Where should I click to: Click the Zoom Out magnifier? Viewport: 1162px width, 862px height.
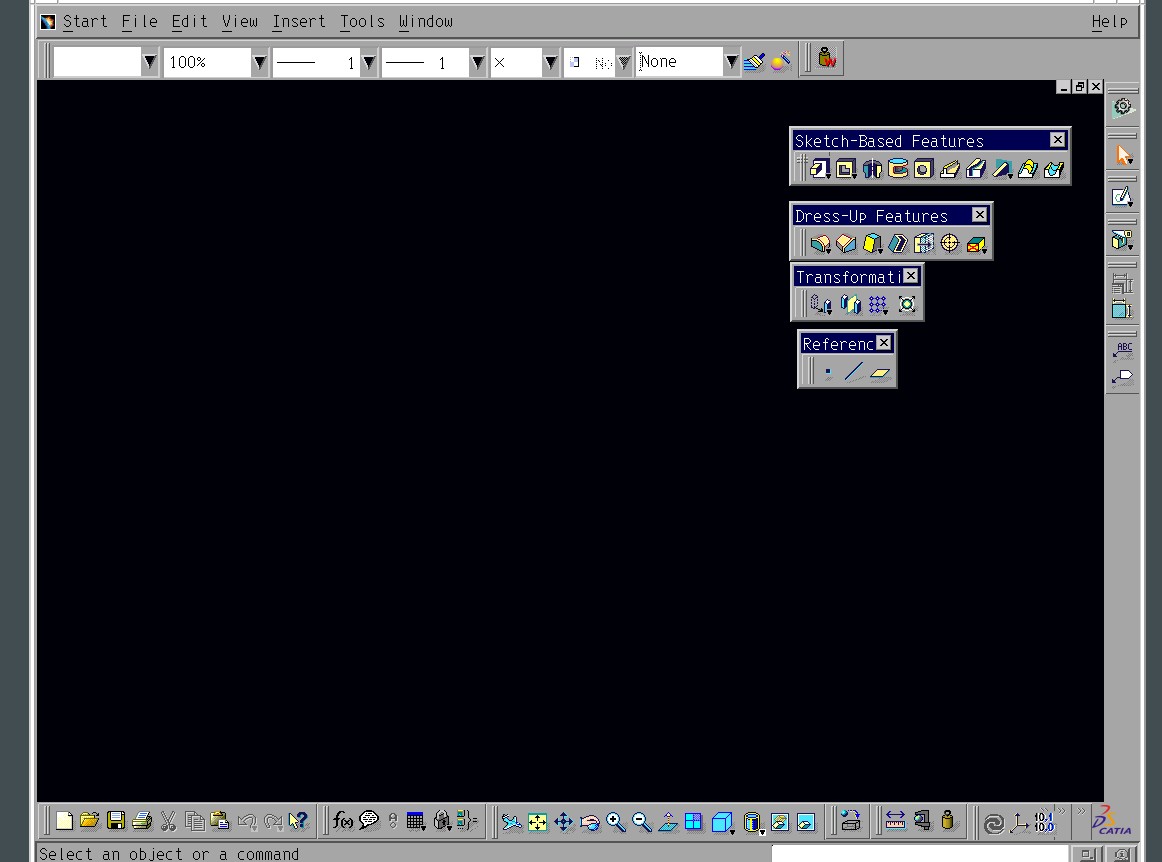[642, 821]
